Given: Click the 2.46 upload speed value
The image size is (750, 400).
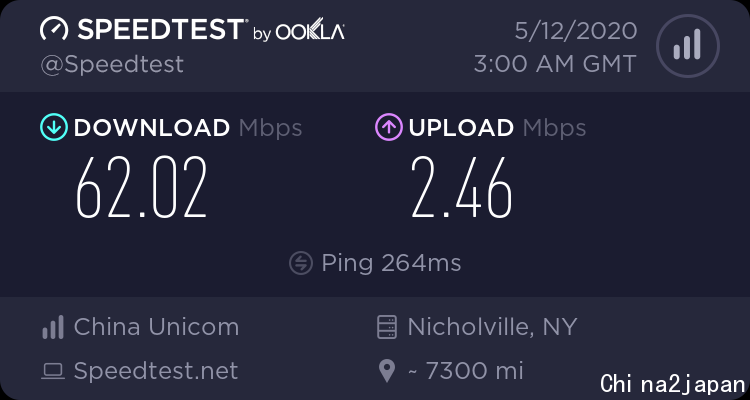Looking at the screenshot, I should click(x=462, y=188).
